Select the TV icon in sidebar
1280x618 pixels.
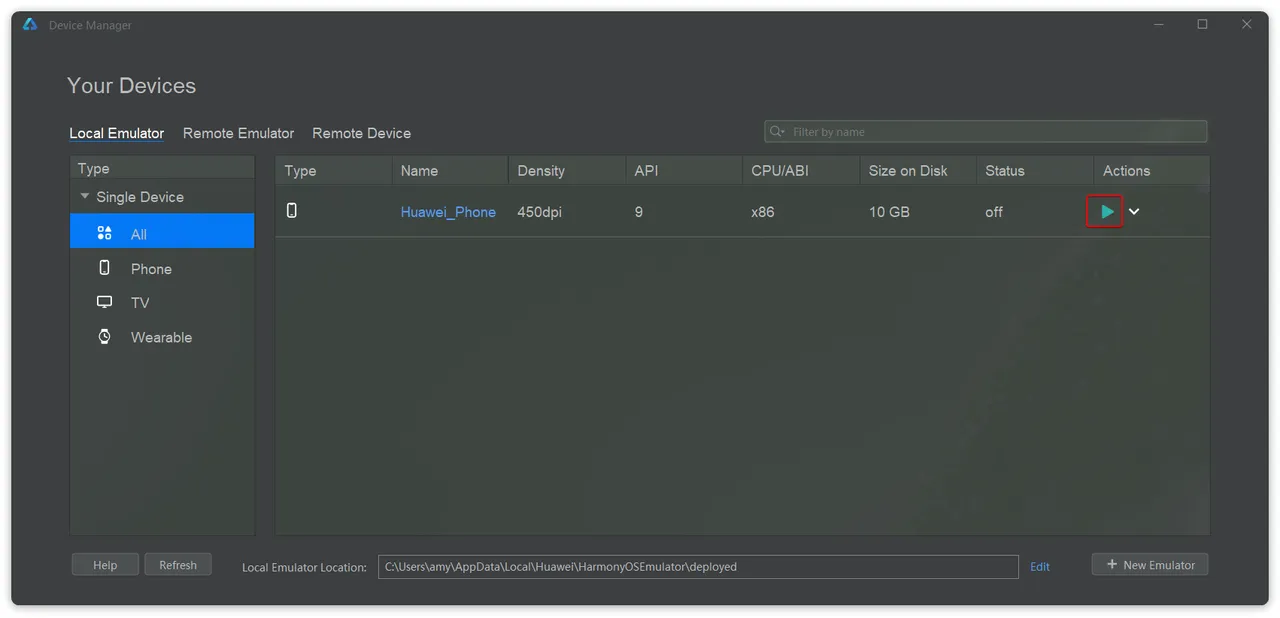coord(104,302)
